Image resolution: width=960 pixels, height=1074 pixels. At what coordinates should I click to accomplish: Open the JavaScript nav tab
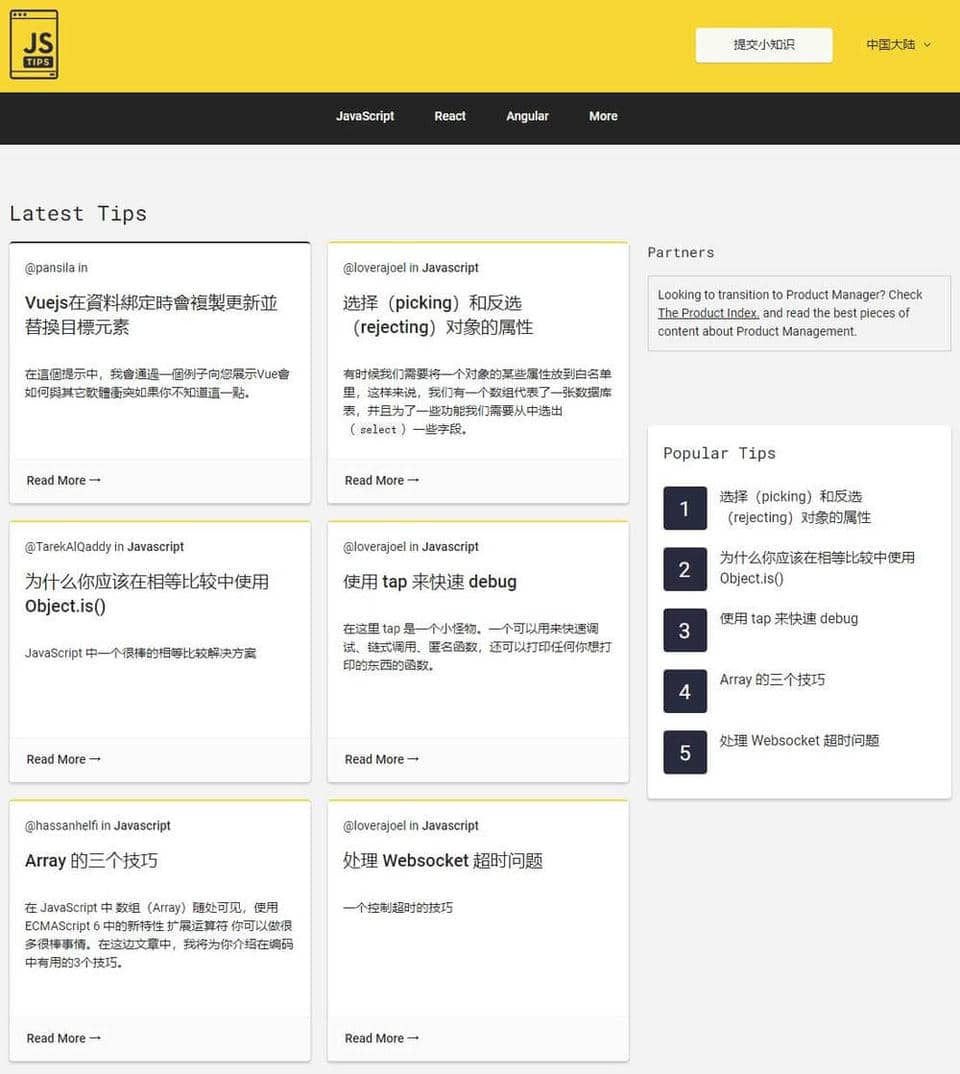tap(365, 116)
